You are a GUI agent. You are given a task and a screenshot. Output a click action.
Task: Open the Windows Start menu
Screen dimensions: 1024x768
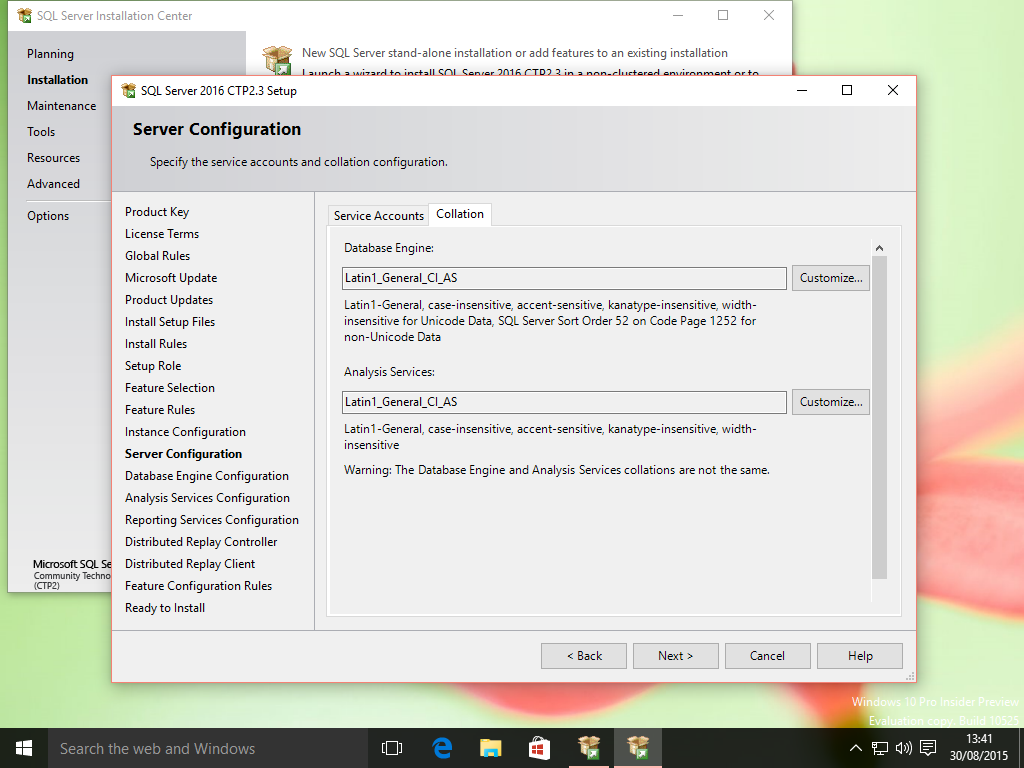click(23, 747)
